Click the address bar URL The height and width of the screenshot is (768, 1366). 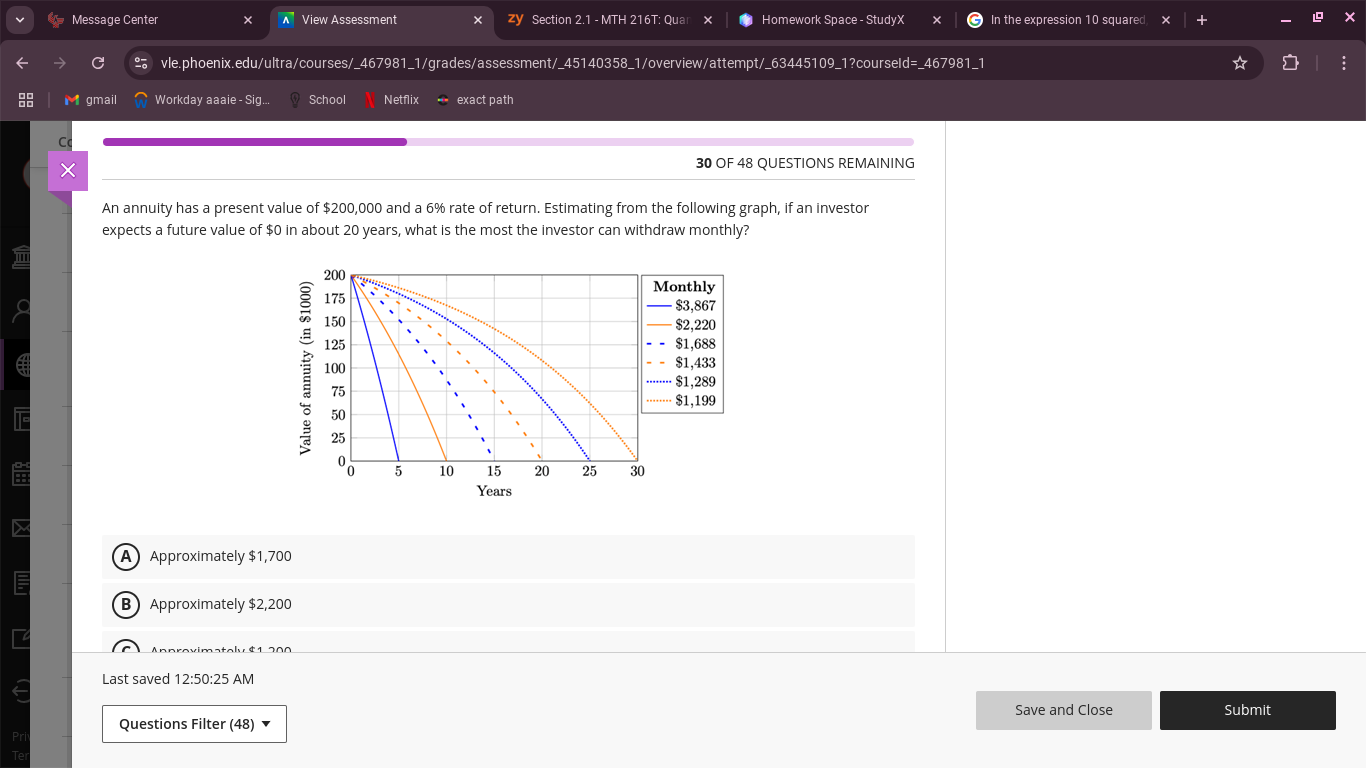point(573,63)
